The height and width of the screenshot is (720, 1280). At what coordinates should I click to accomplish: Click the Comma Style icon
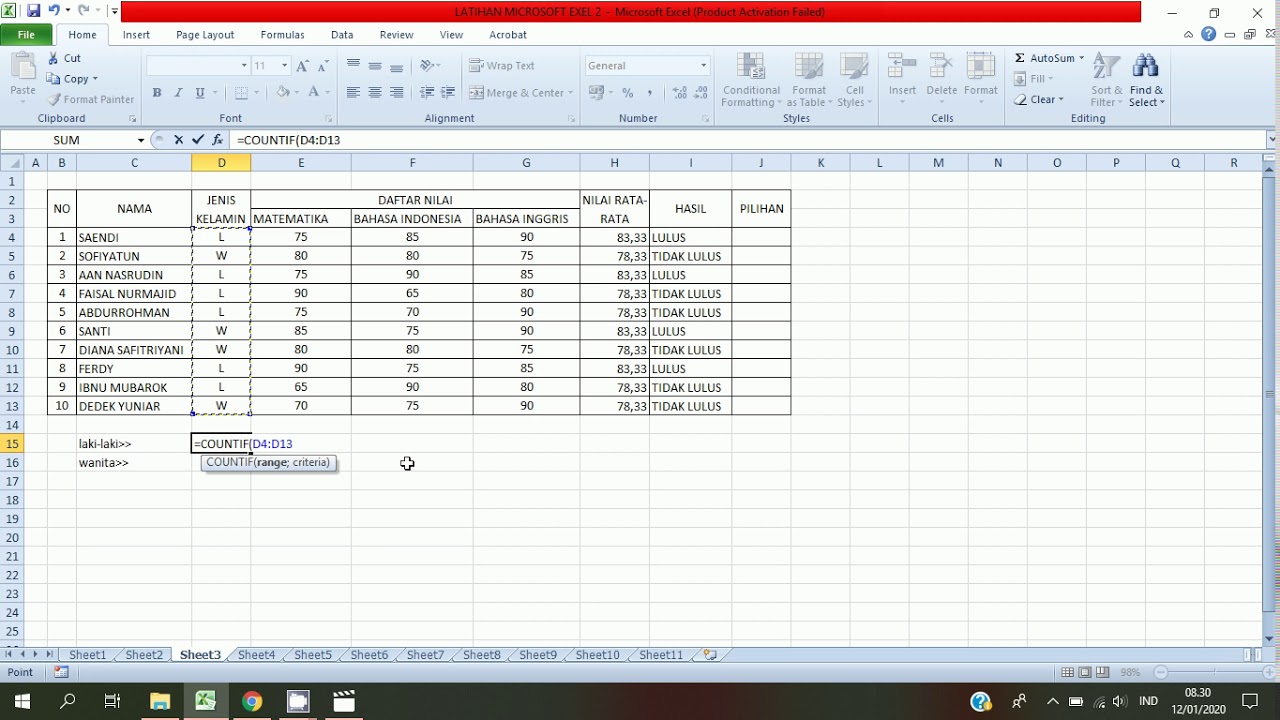pos(650,92)
